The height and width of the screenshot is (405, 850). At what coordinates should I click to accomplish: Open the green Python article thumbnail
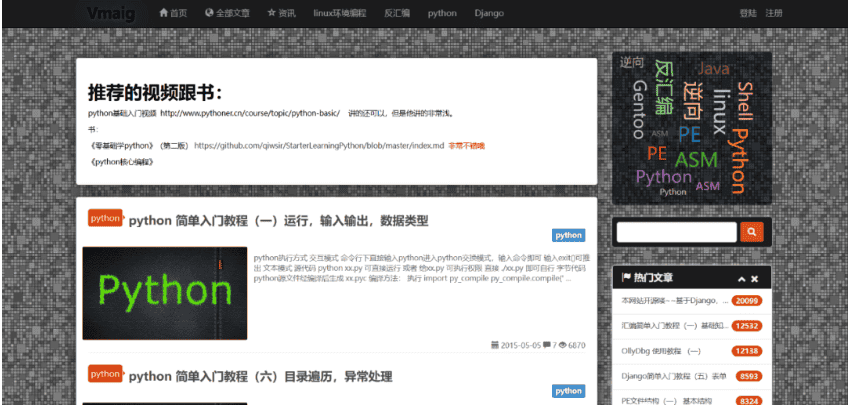(165, 293)
